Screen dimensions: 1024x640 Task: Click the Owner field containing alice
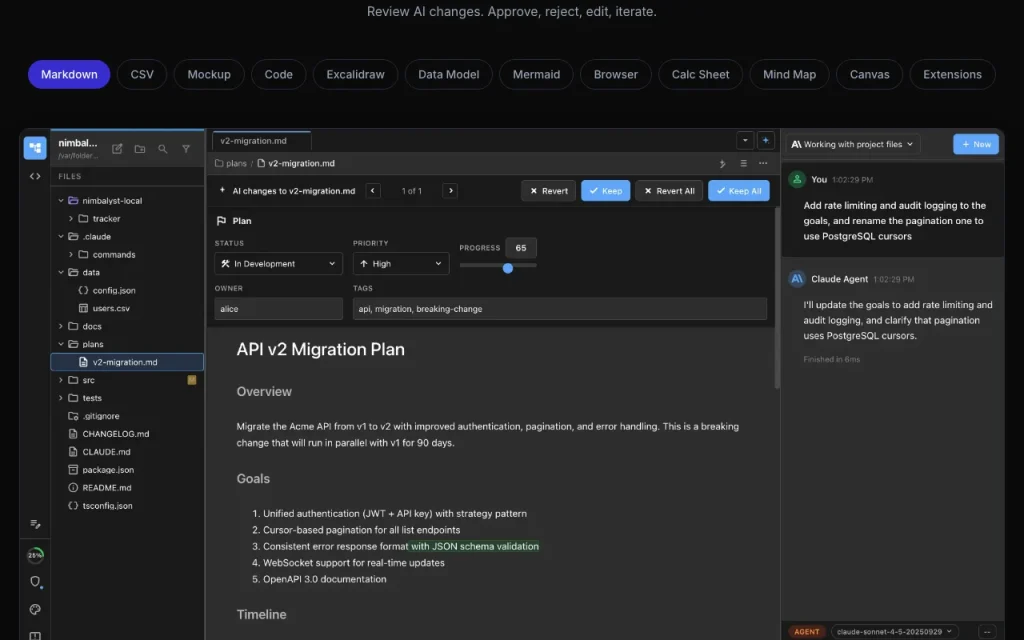278,309
